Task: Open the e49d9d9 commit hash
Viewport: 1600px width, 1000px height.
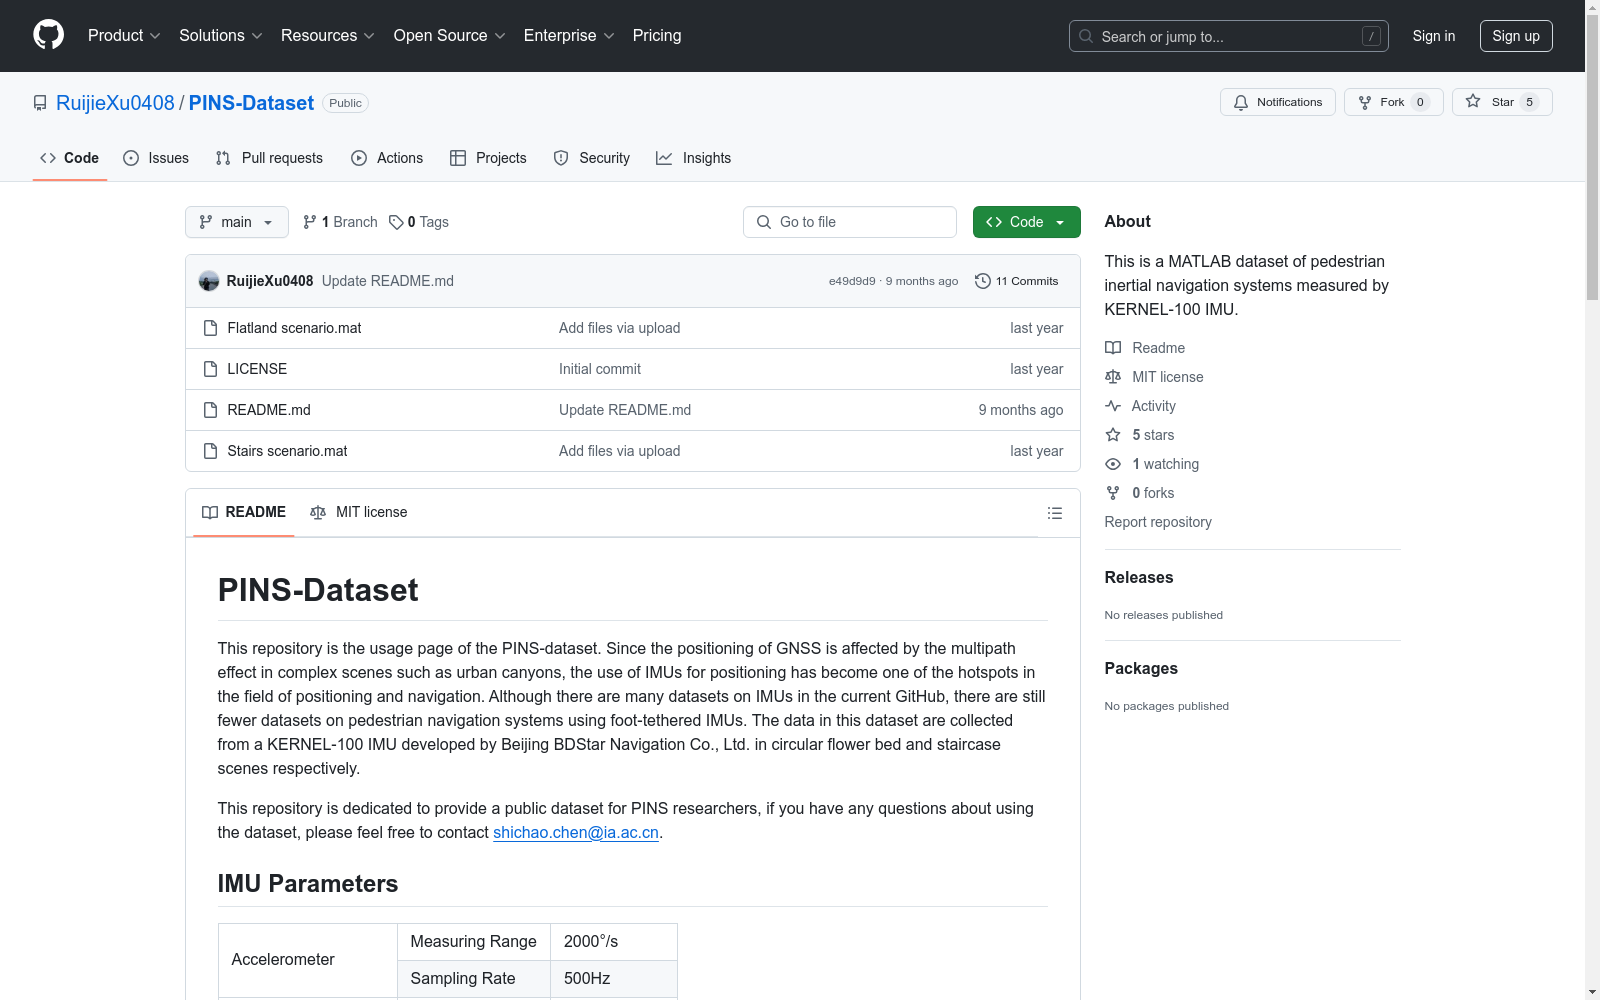Action: click(852, 282)
